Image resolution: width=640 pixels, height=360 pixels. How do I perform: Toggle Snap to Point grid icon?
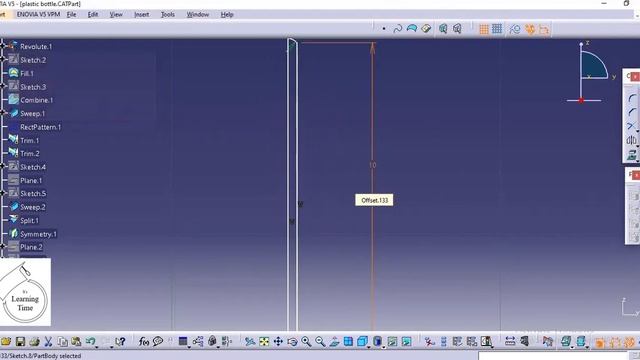[497, 29]
